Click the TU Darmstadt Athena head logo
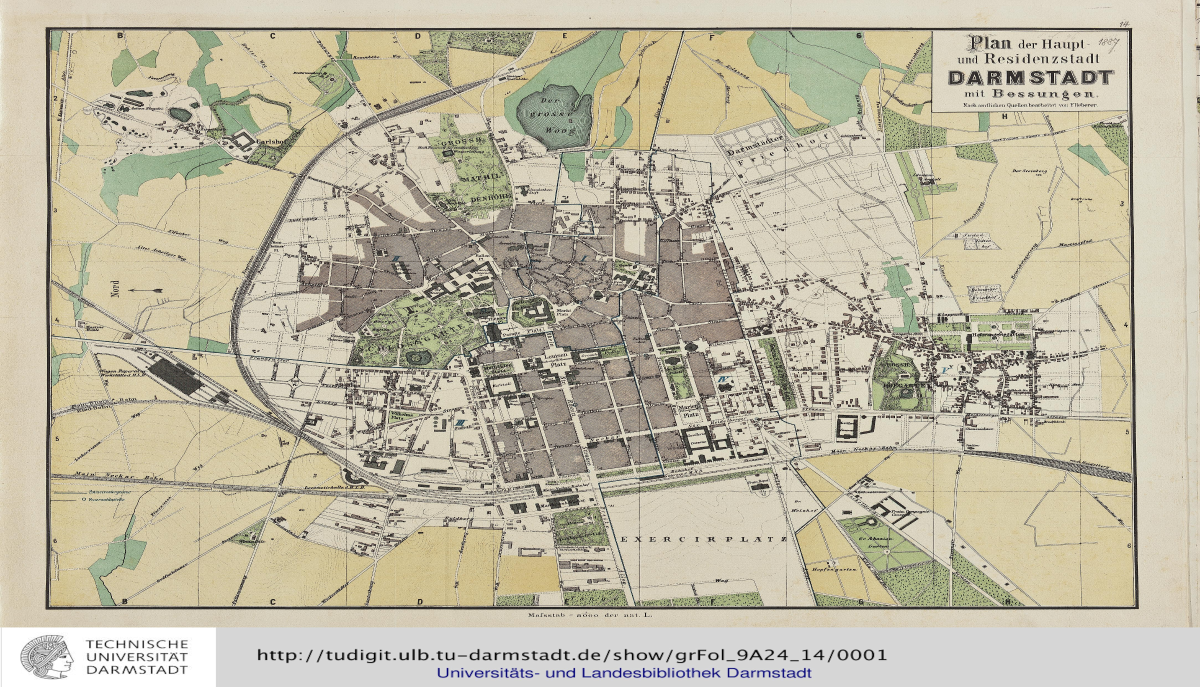1200x687 pixels. coord(47,657)
